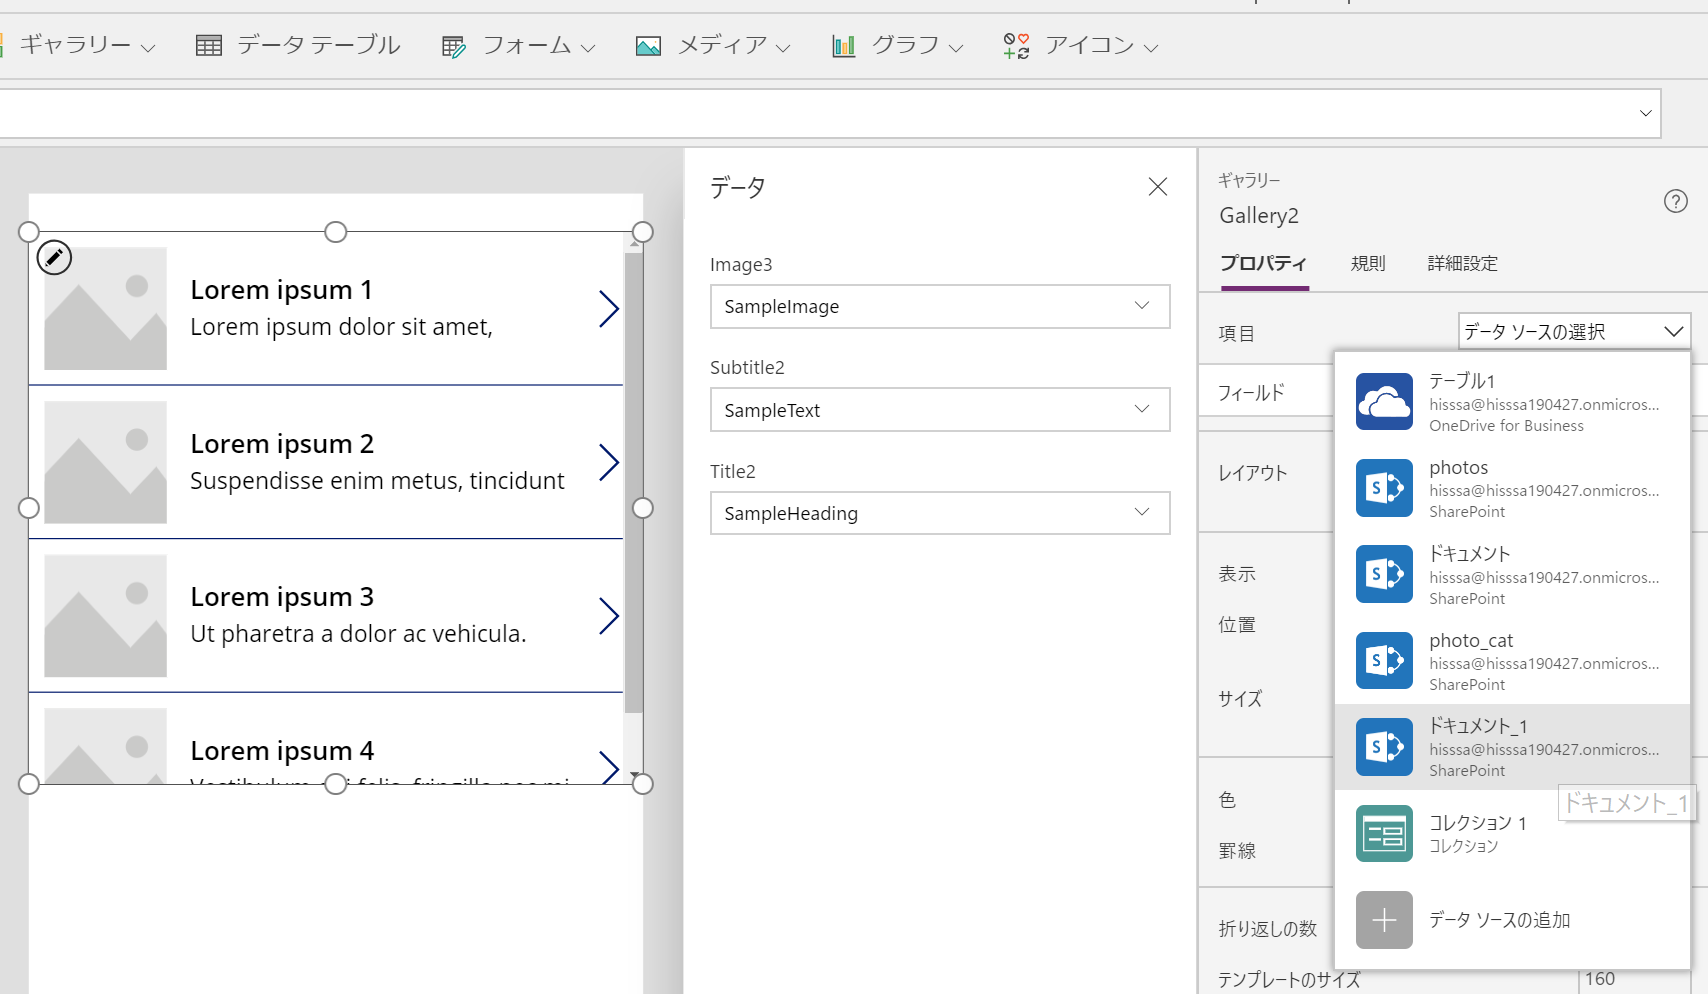Click the shapes icon next to アイコン

(x=1017, y=46)
